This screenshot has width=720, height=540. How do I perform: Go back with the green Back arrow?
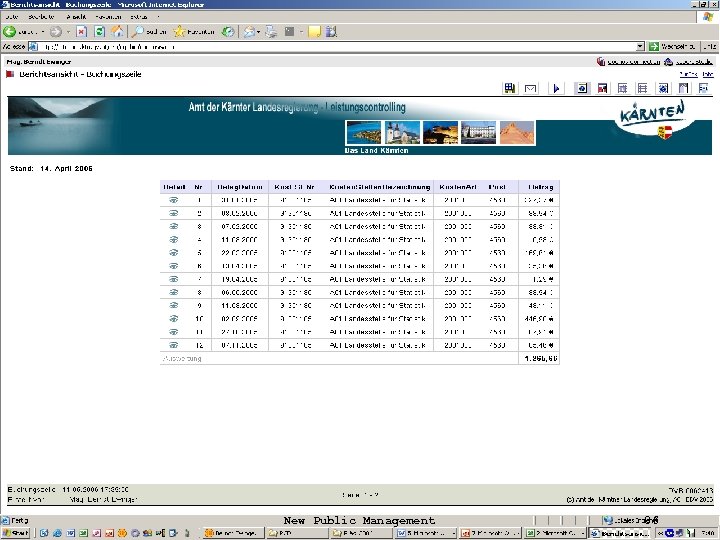click(10, 32)
